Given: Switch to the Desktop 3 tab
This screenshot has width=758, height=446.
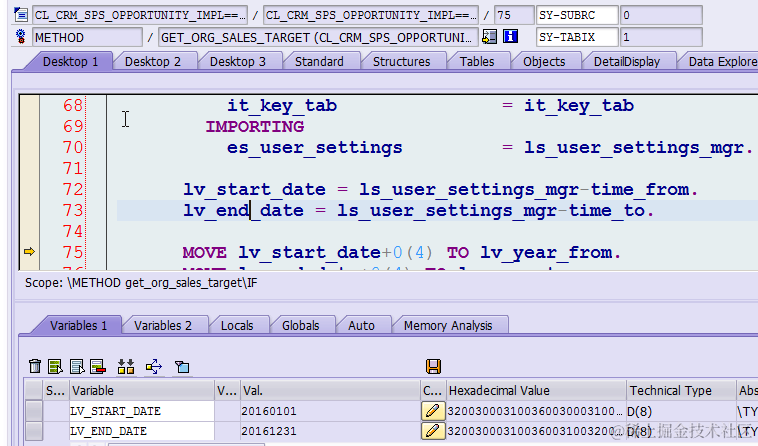Looking at the screenshot, I should tap(238, 61).
